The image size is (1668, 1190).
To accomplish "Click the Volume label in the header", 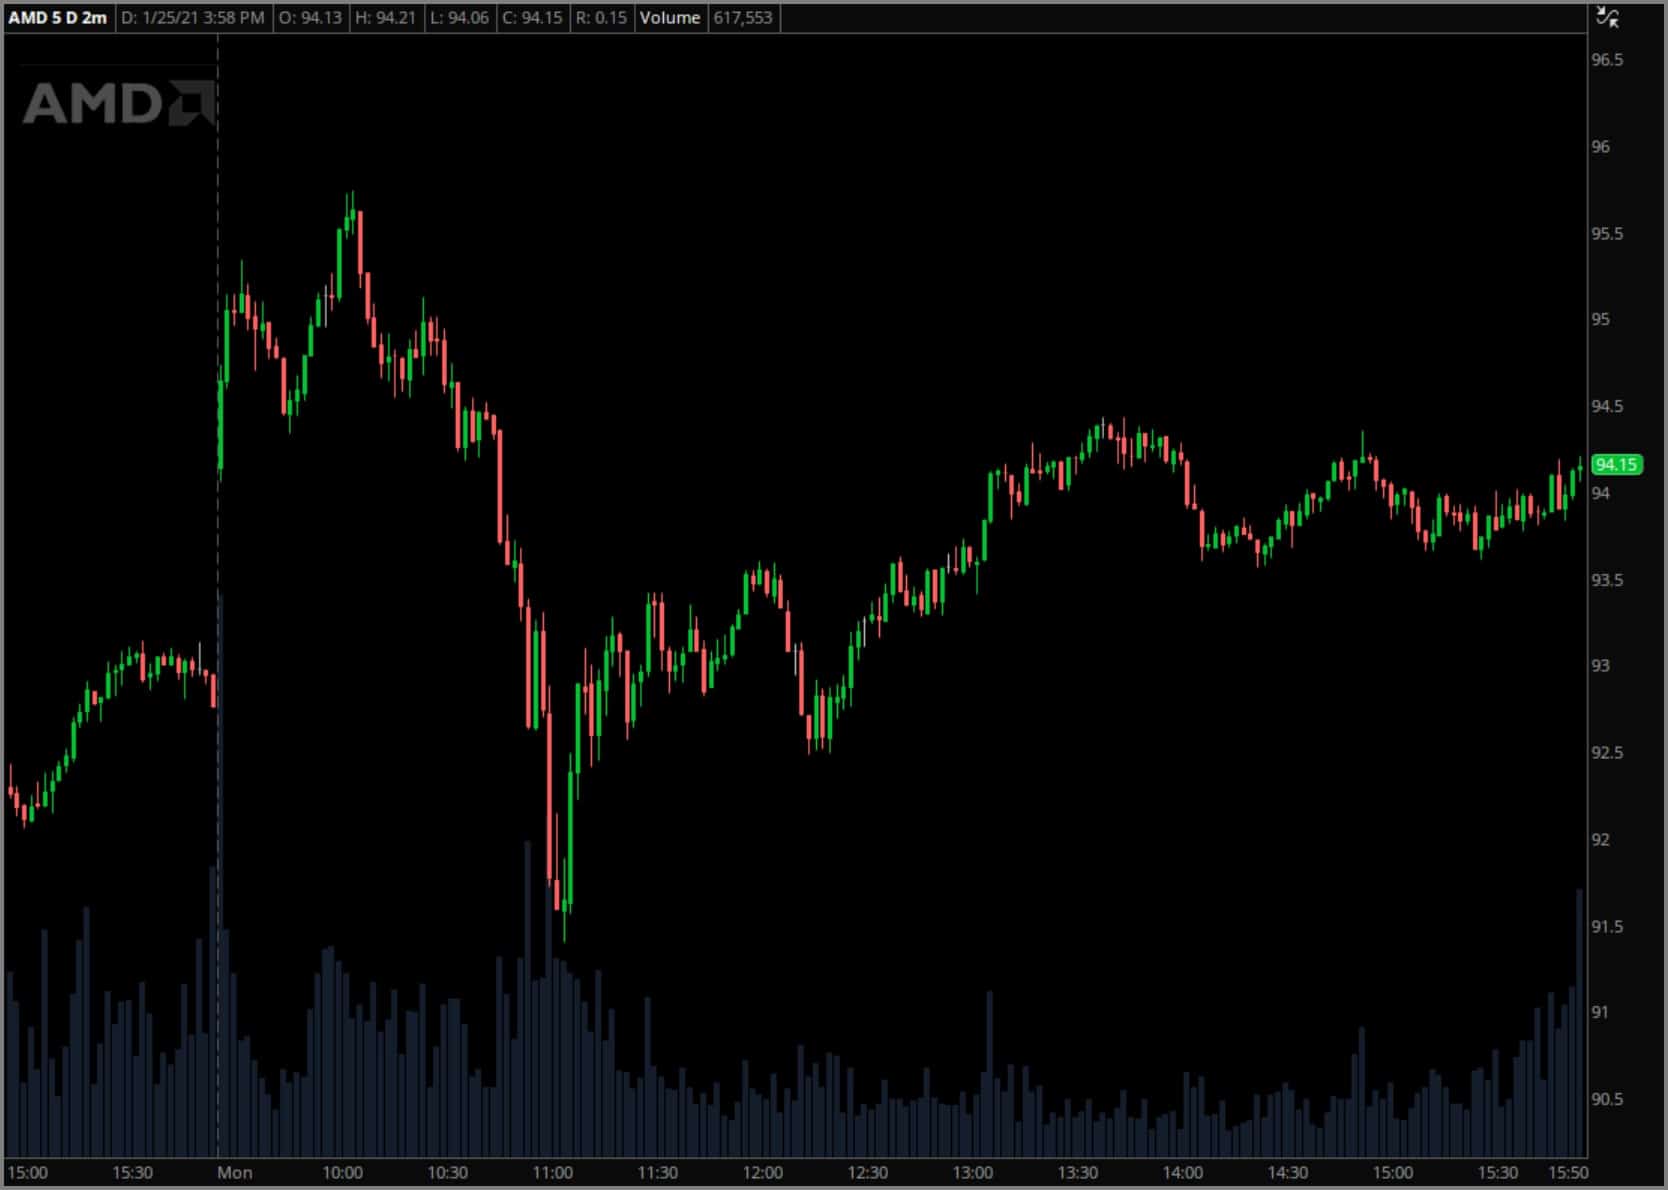I will point(670,18).
